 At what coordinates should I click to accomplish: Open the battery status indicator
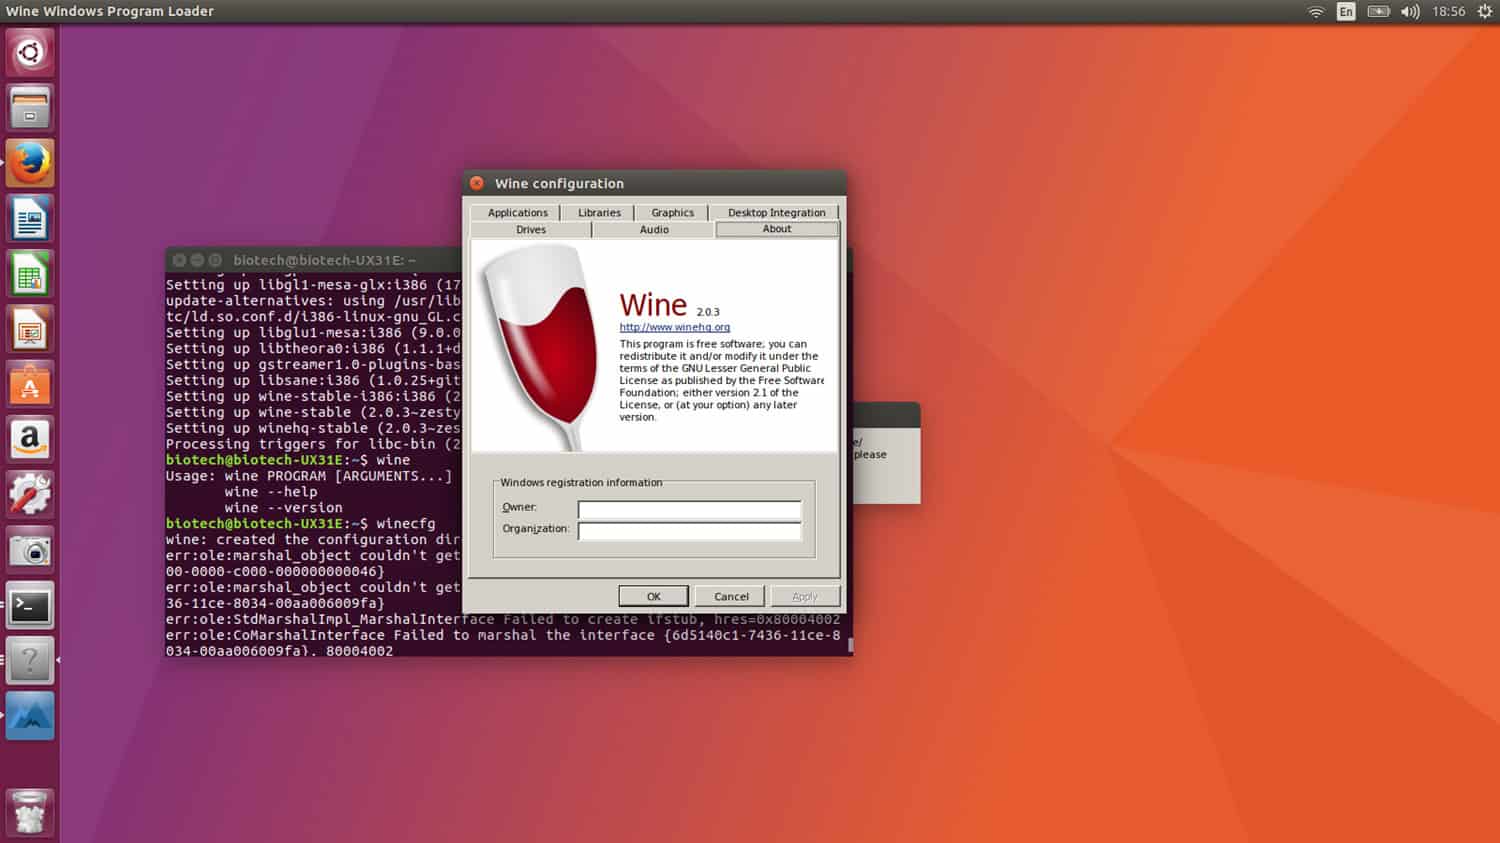(1378, 12)
